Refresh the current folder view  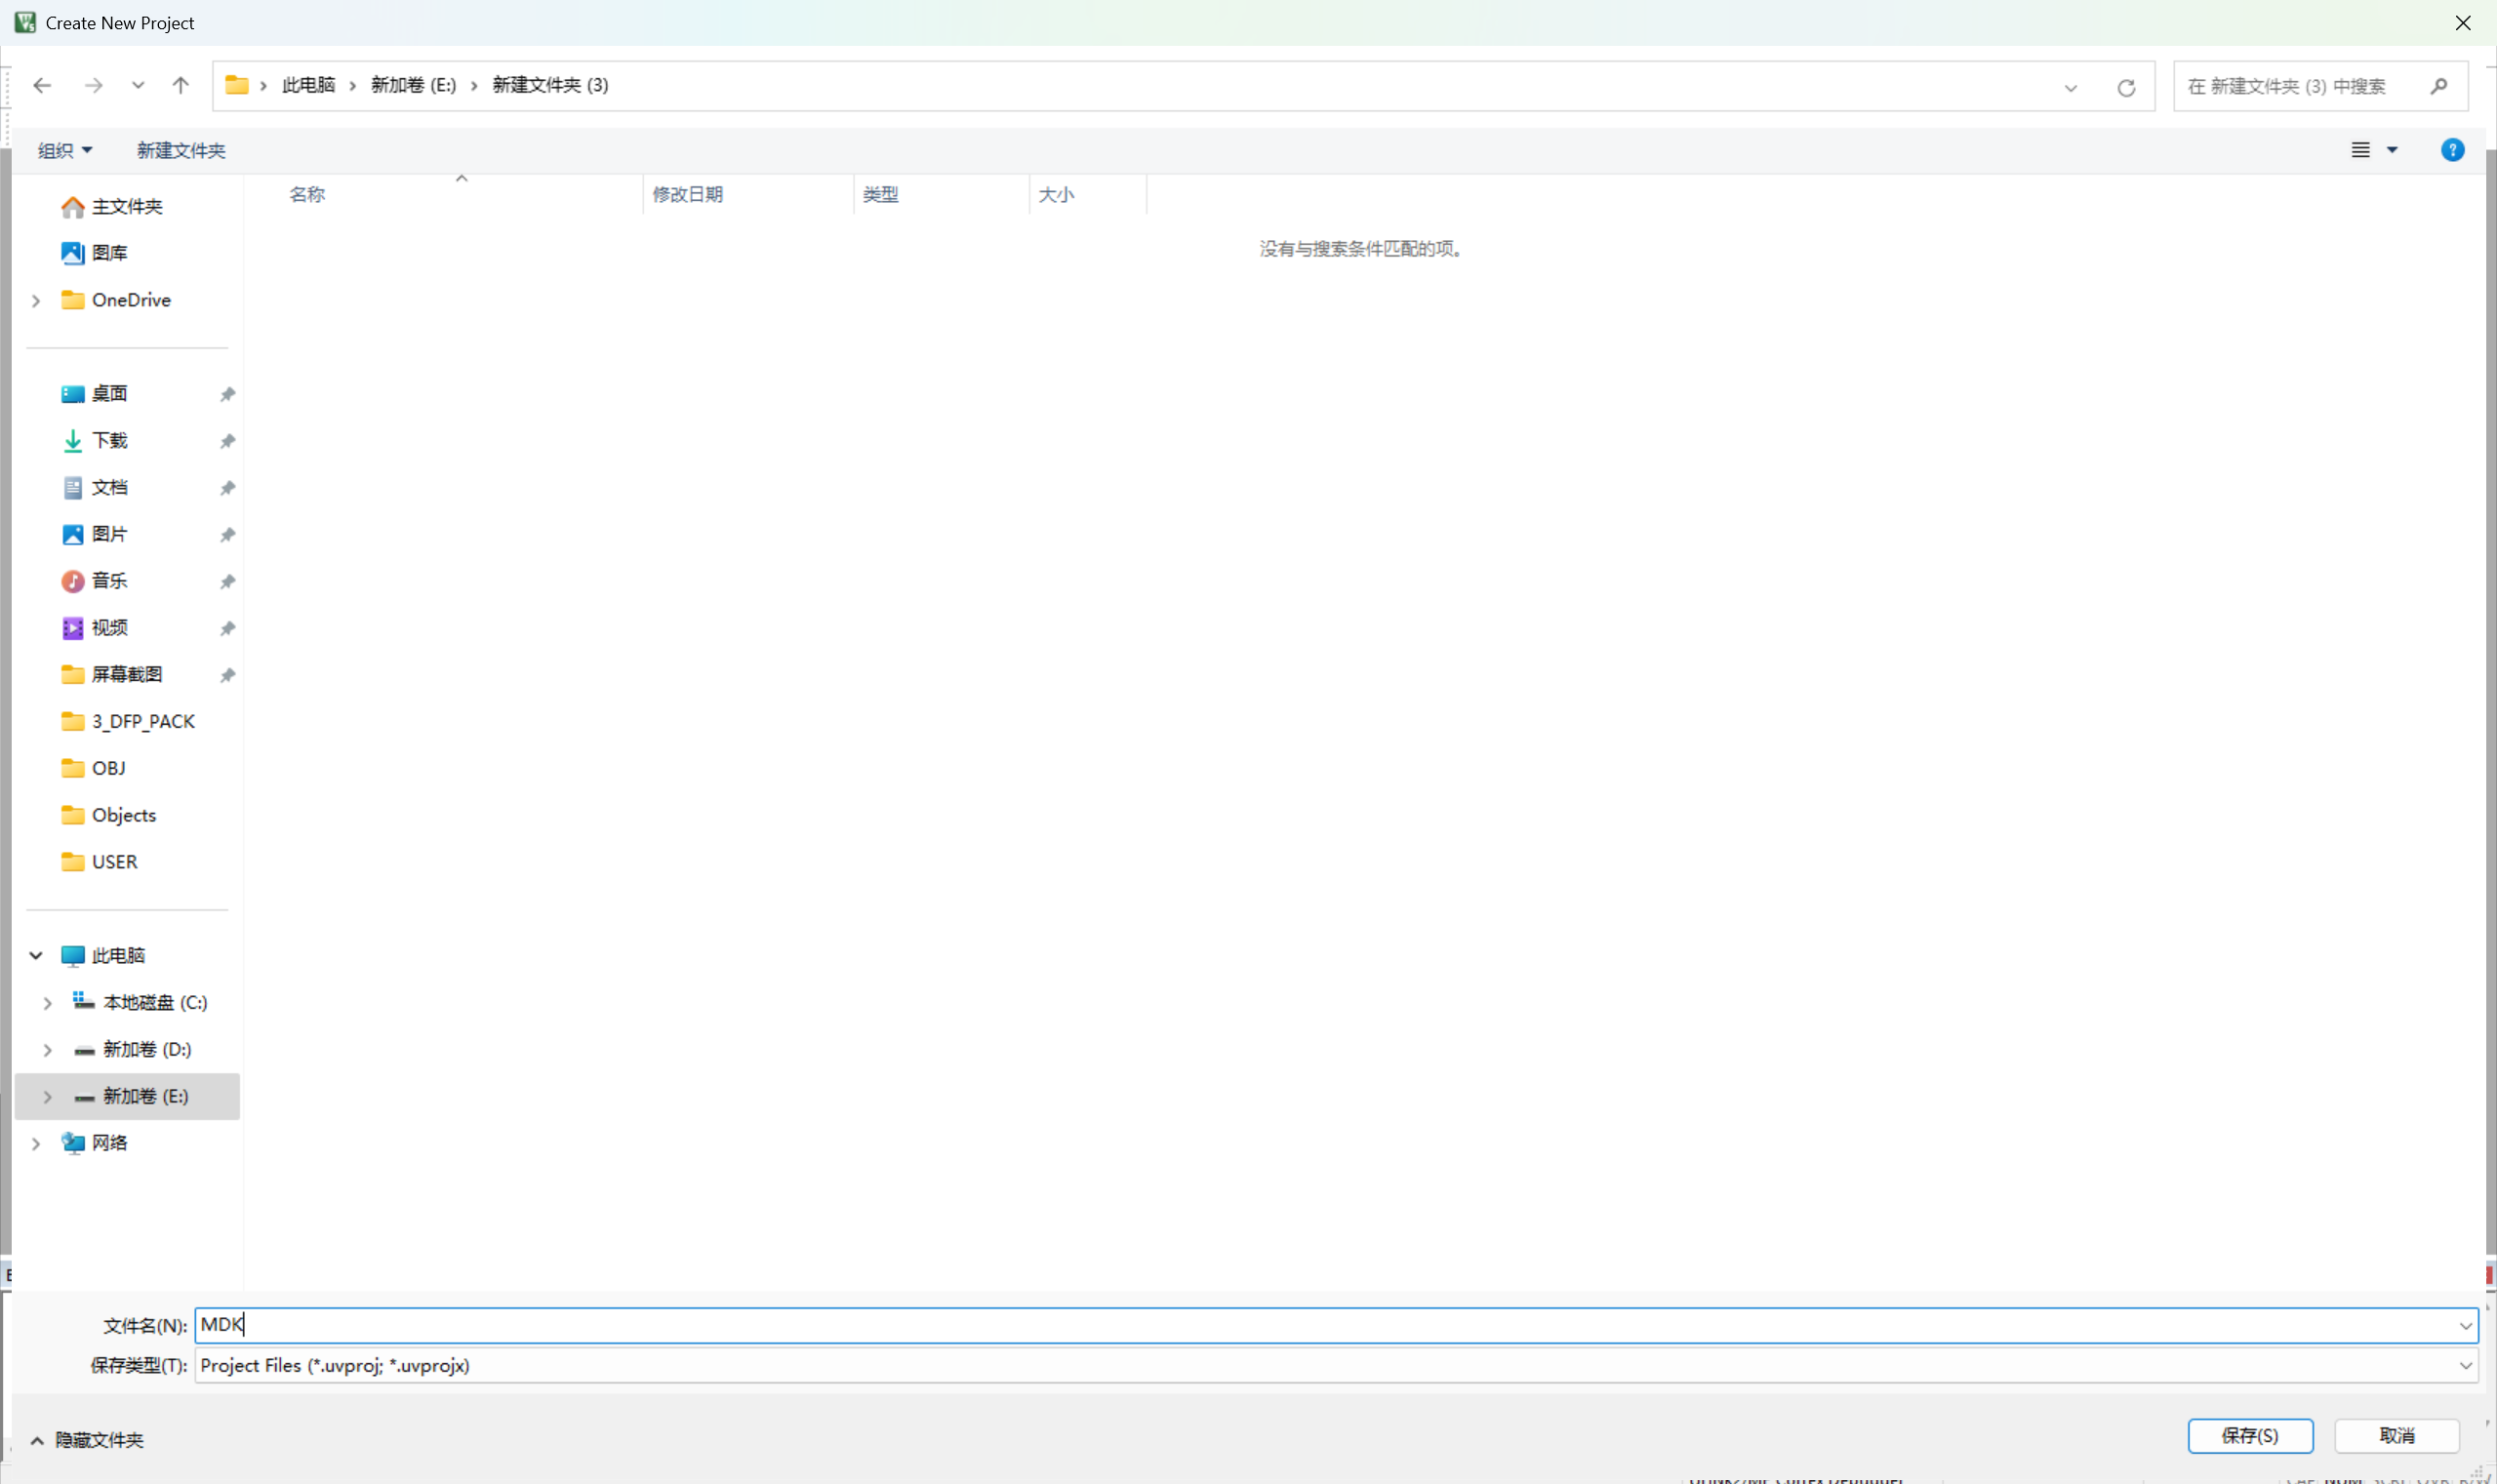[x=2126, y=88]
